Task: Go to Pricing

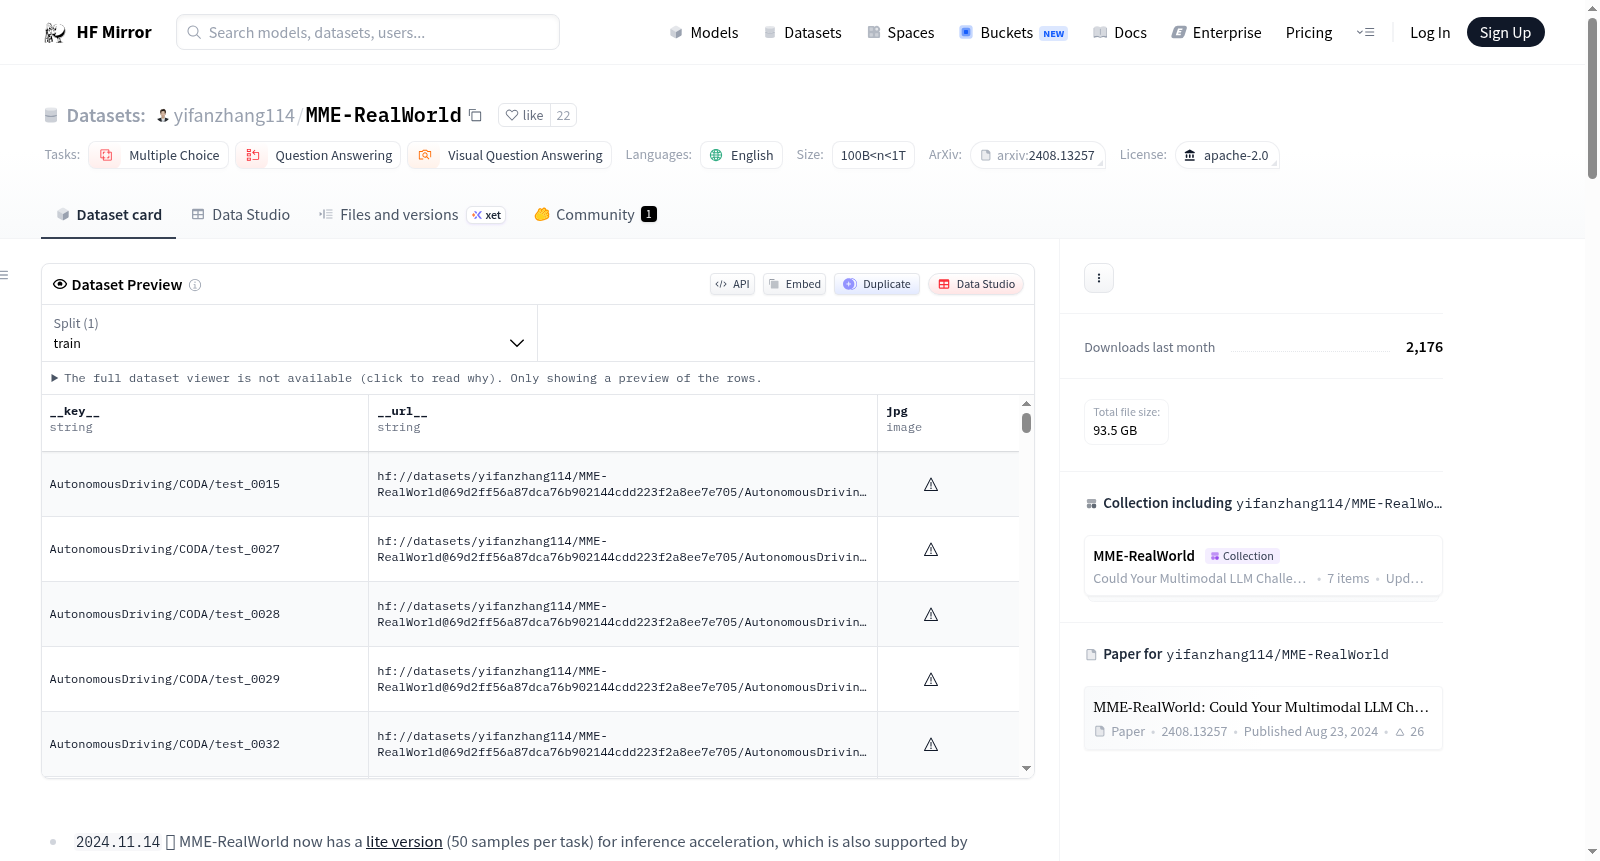Action: pyautogui.click(x=1309, y=33)
